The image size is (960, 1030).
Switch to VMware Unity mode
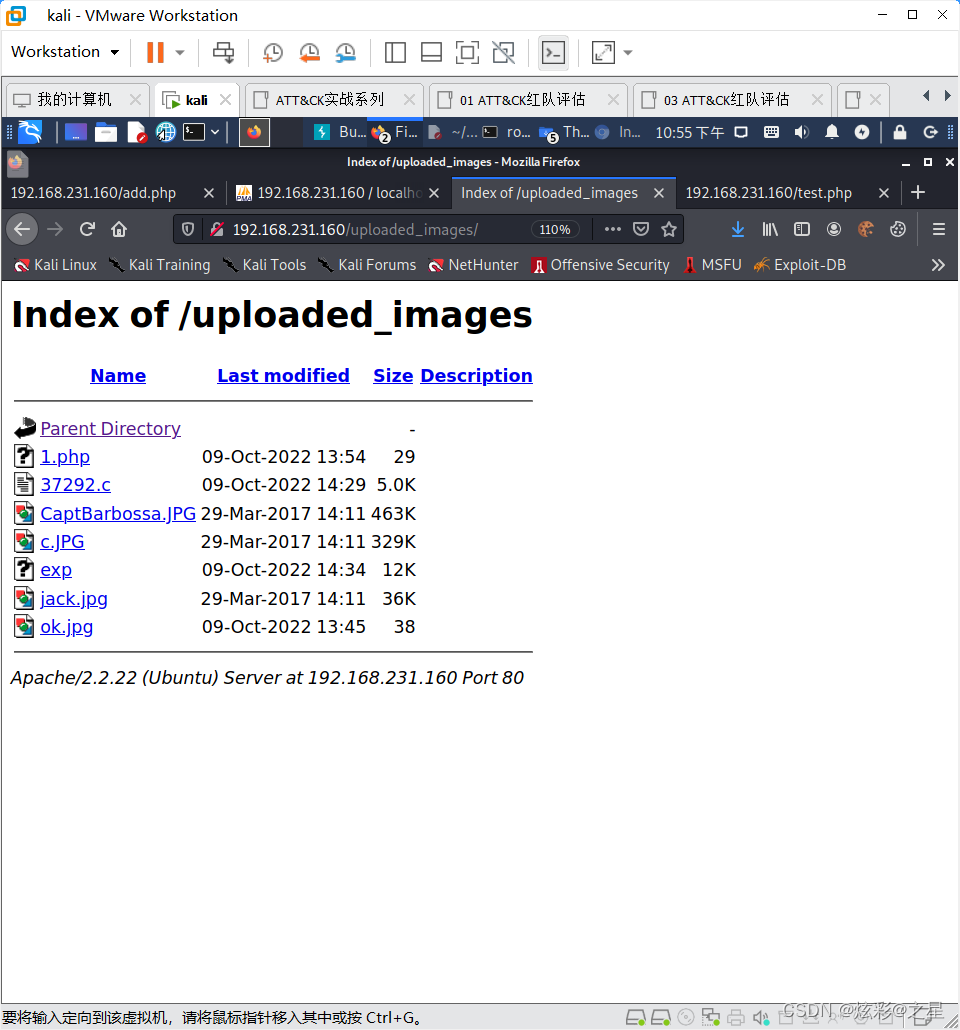tap(504, 53)
